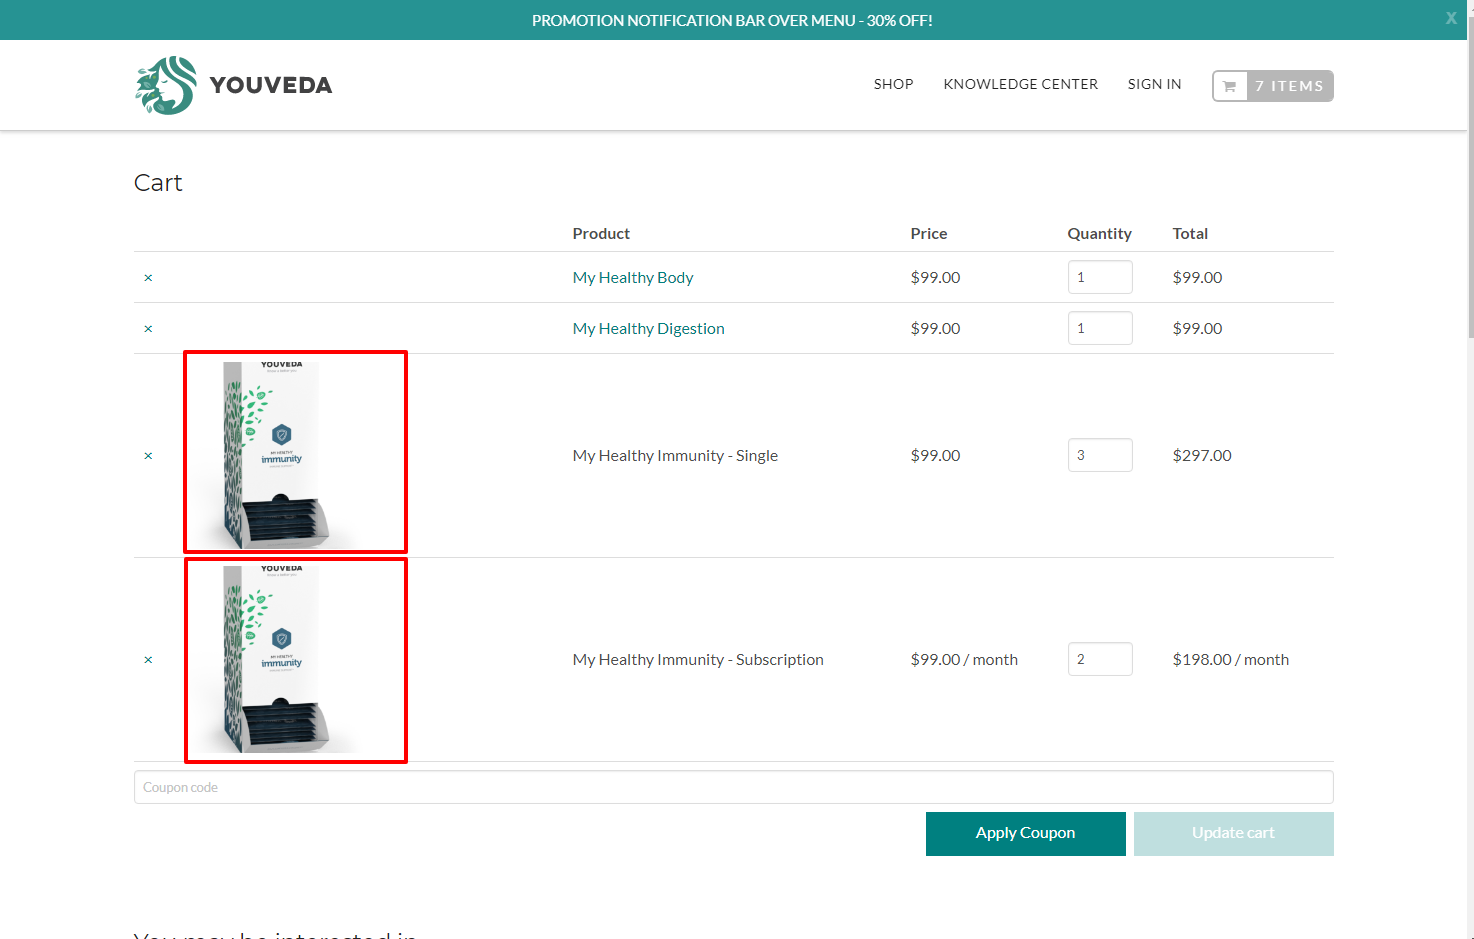This screenshot has width=1474, height=939.
Task: Click the Apply Coupon button
Action: coord(1025,833)
